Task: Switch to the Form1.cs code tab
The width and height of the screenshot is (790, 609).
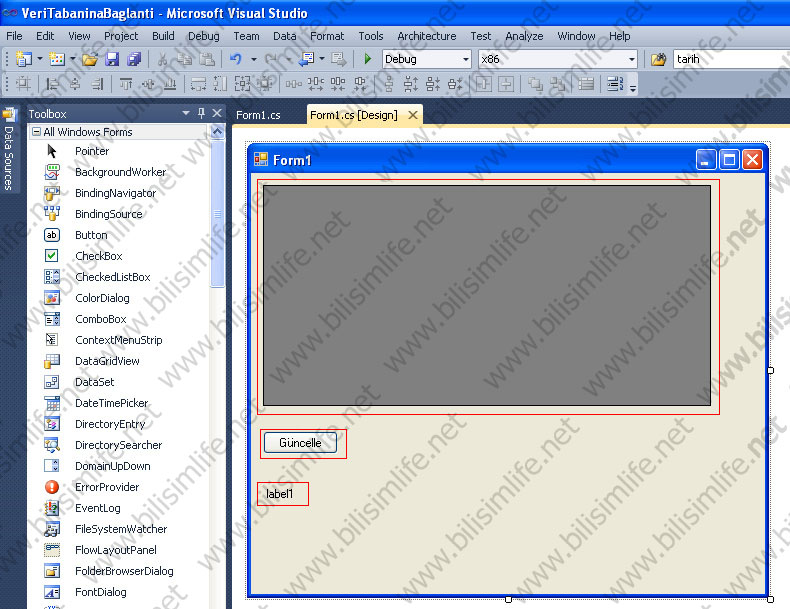Action: tap(258, 115)
